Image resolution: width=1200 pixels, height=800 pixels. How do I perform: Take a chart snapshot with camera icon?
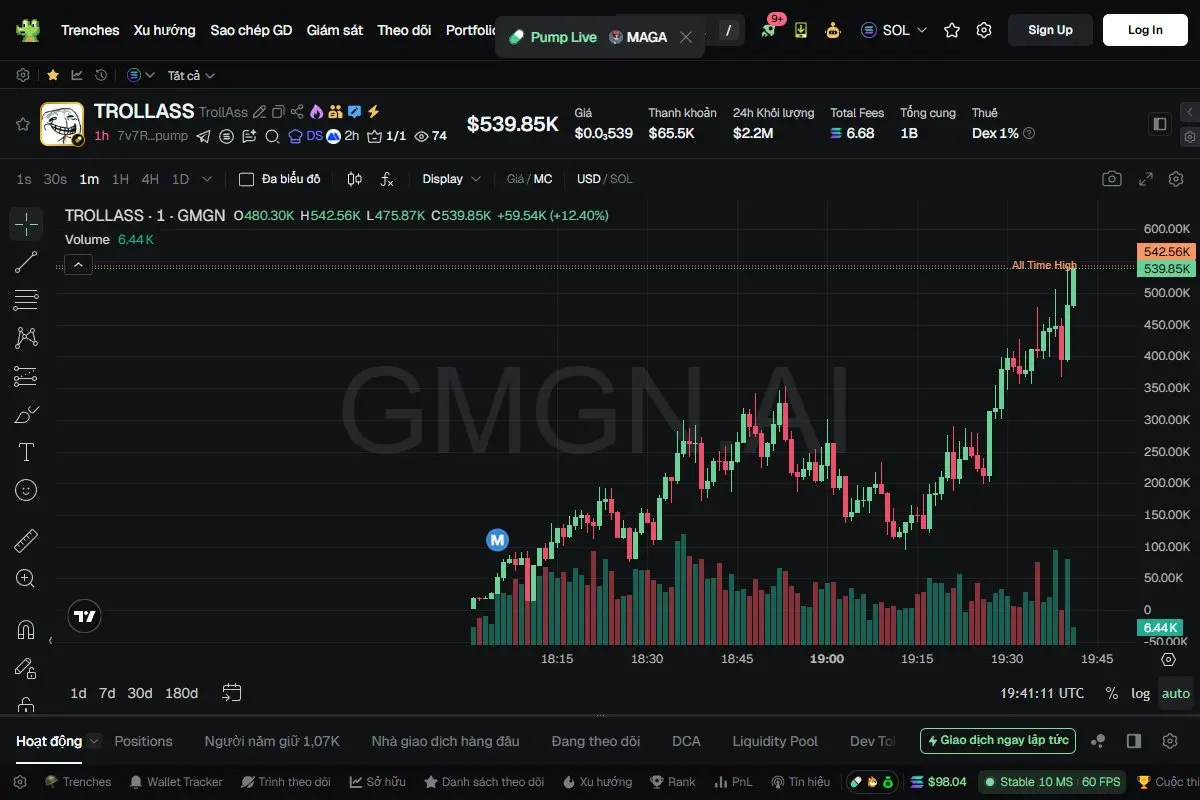coord(1112,179)
